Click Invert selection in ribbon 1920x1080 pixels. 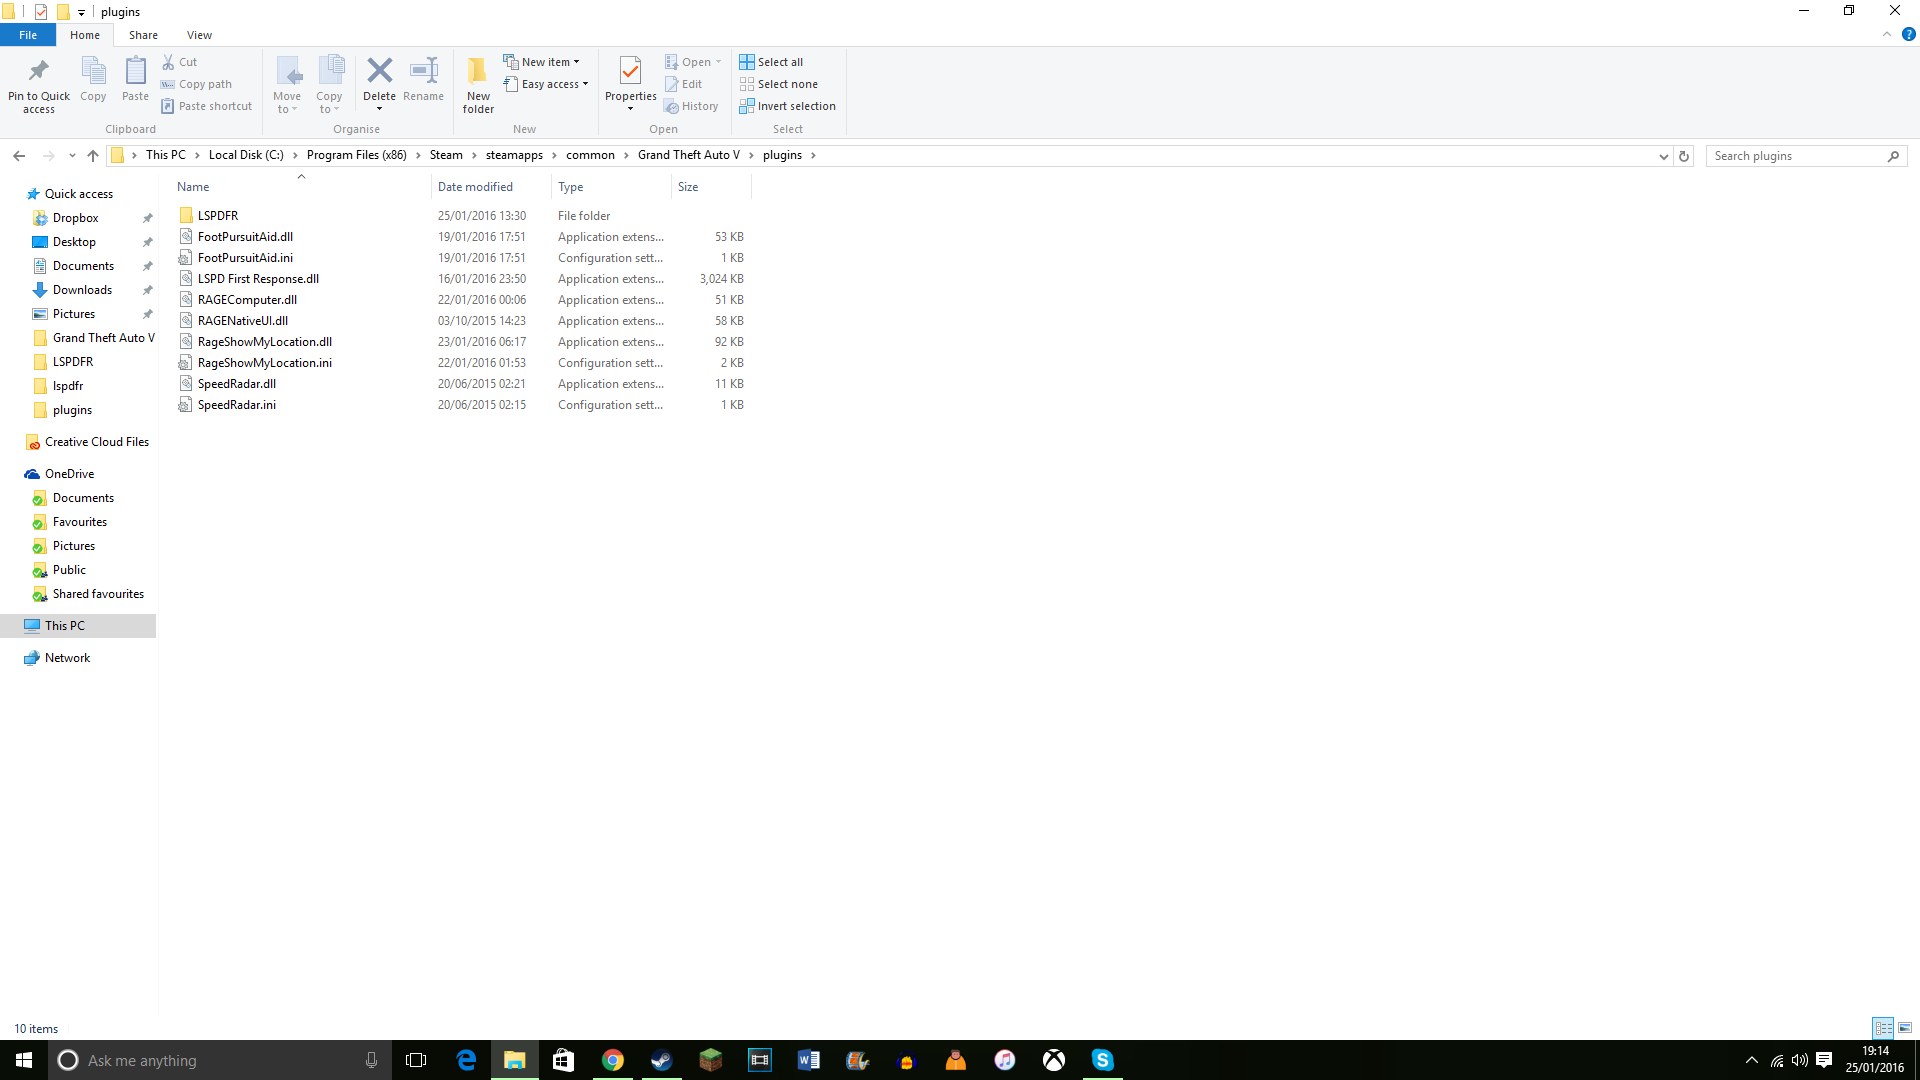coord(787,106)
